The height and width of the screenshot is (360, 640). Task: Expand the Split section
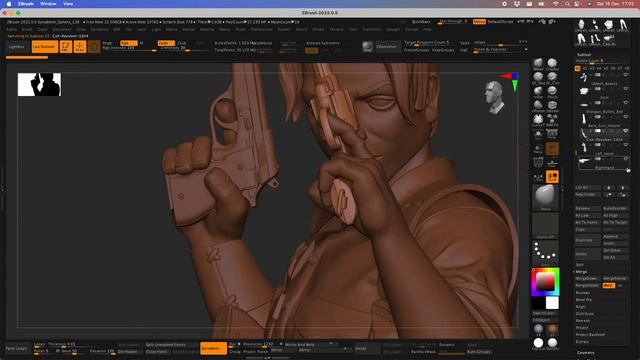pos(580,264)
